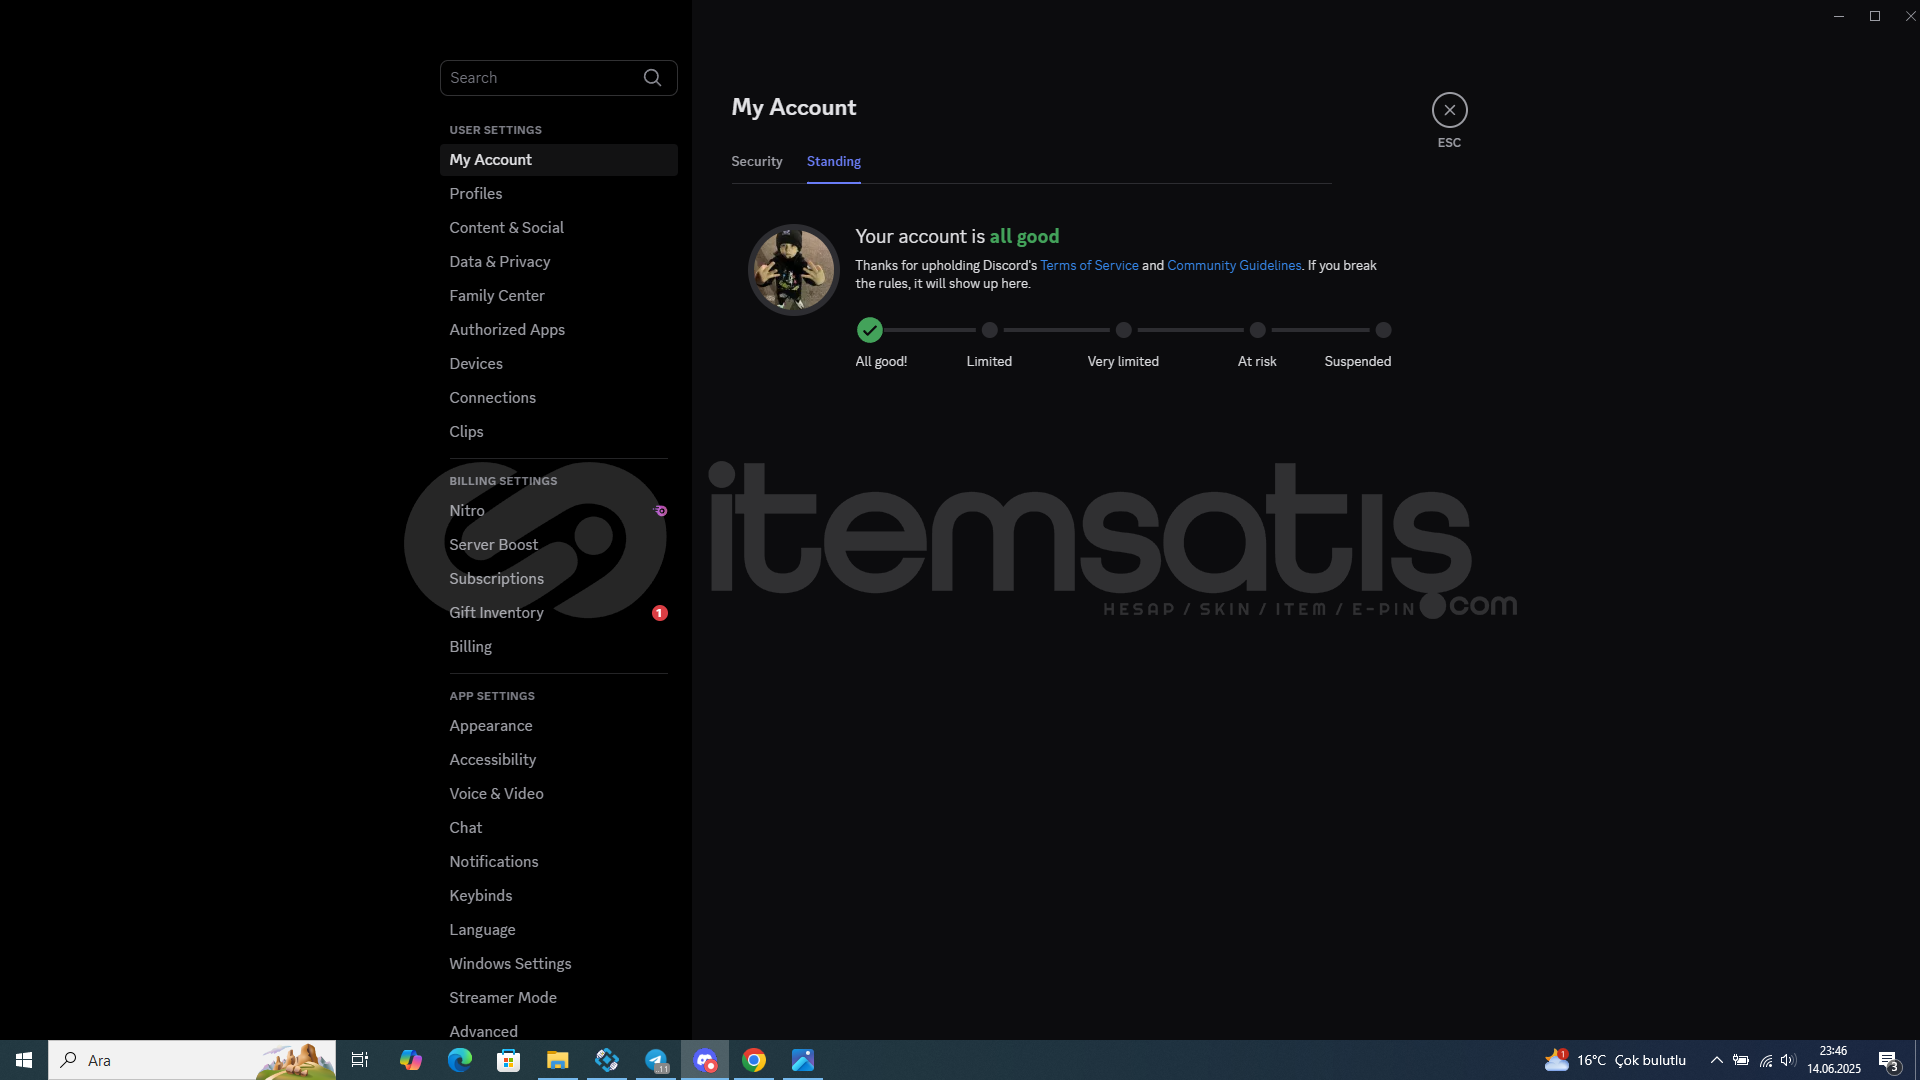Click the Discord taskbar icon
Viewport: 1920px width, 1080px height.
point(705,1060)
